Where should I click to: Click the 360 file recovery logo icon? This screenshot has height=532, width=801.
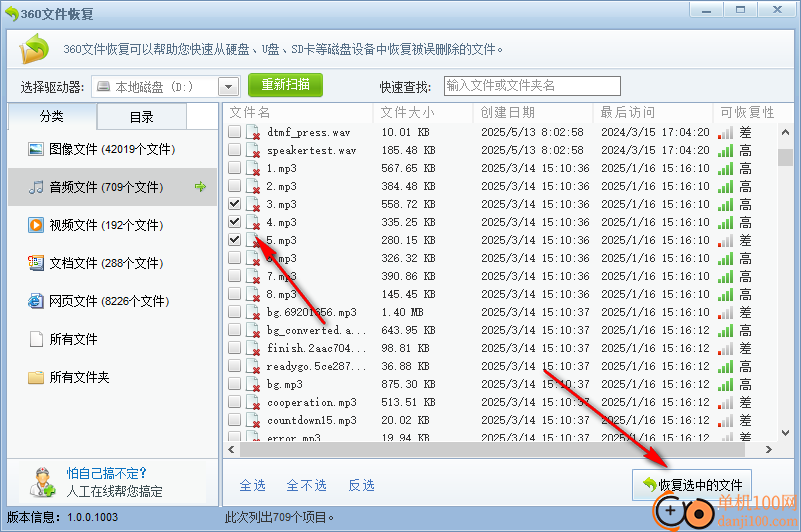pyautogui.click(x=34, y=49)
